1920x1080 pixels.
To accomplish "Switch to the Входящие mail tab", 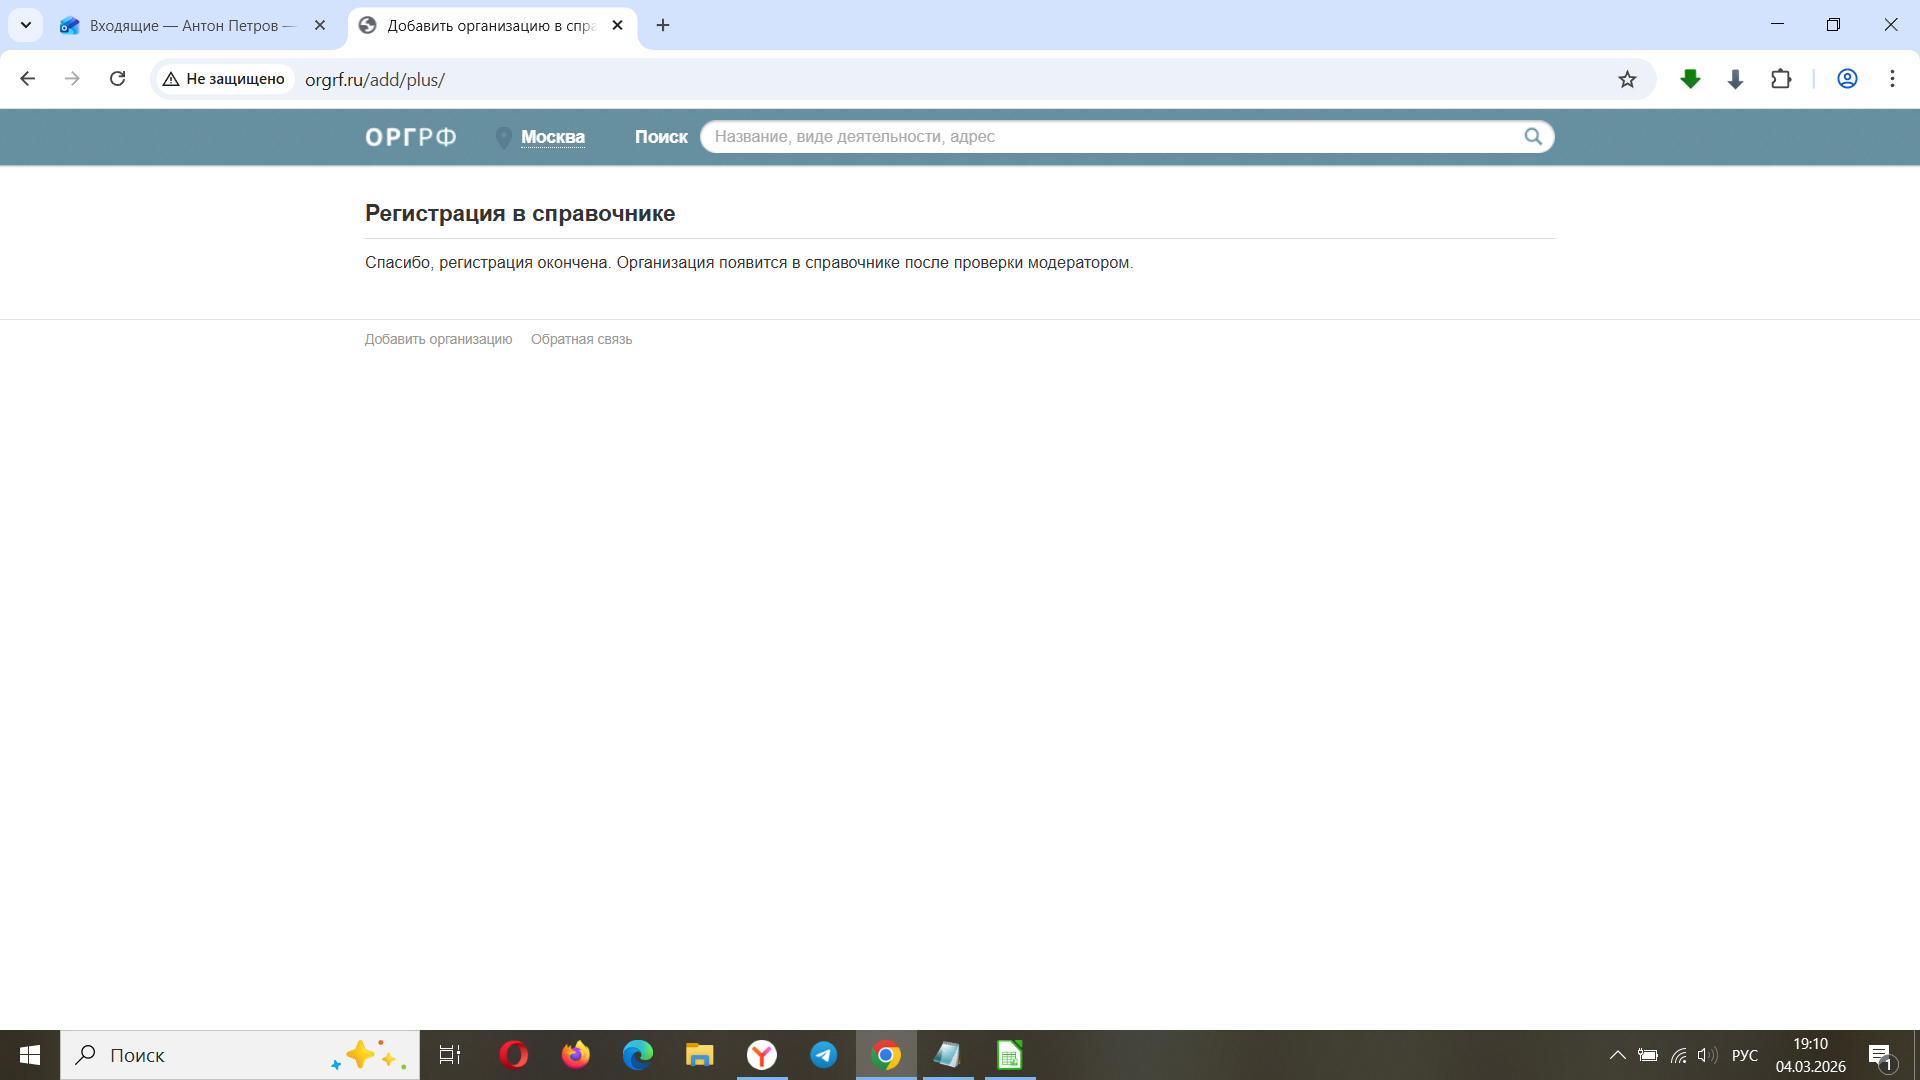I will coord(190,25).
